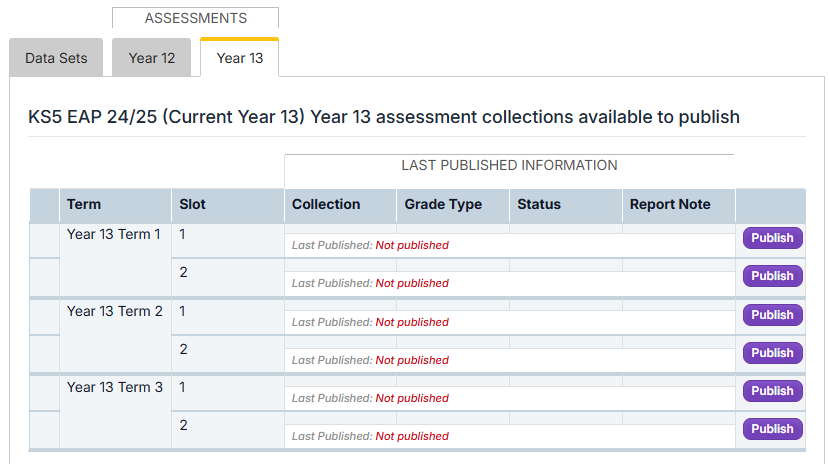Click the Report Note column header
Image resolution: width=829 pixels, height=464 pixels.
coord(670,204)
